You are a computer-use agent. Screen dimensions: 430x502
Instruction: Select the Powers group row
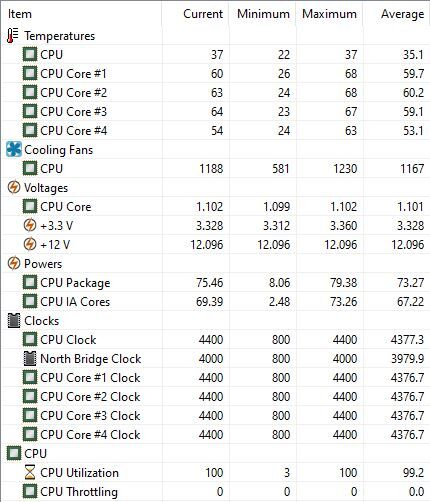pos(215,264)
